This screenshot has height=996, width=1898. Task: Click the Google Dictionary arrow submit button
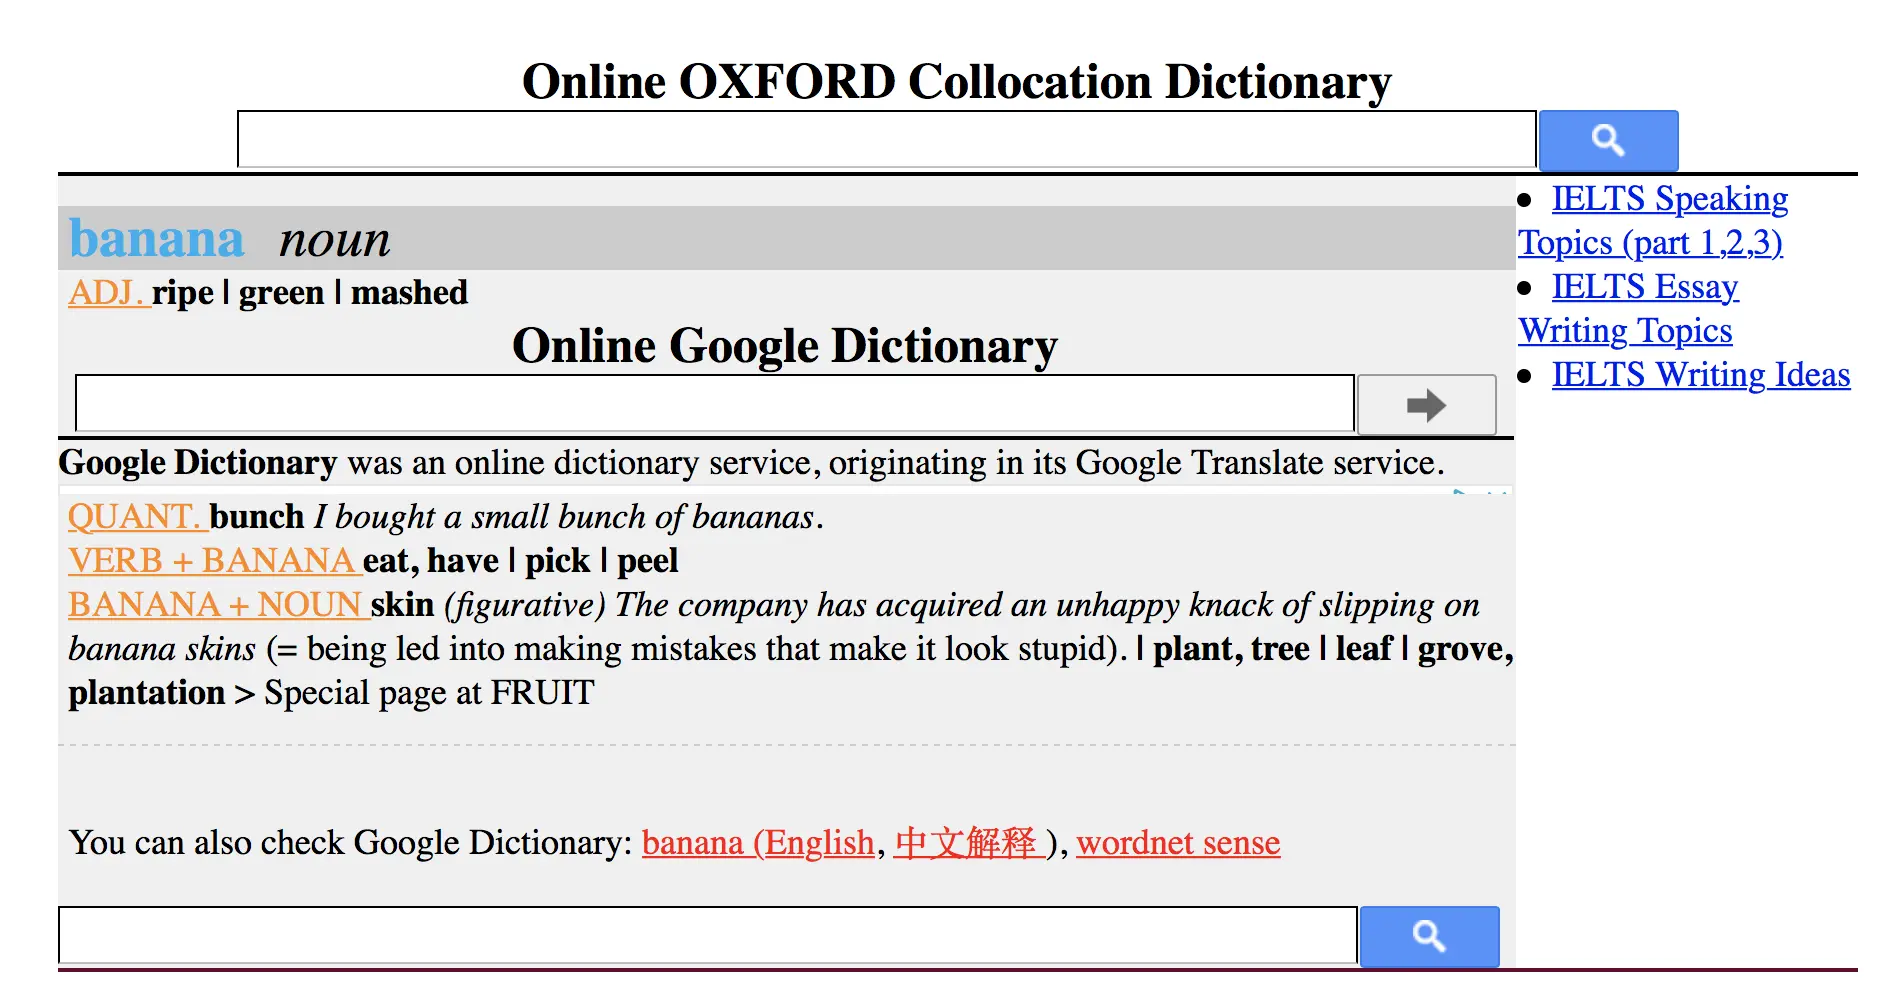1426,405
